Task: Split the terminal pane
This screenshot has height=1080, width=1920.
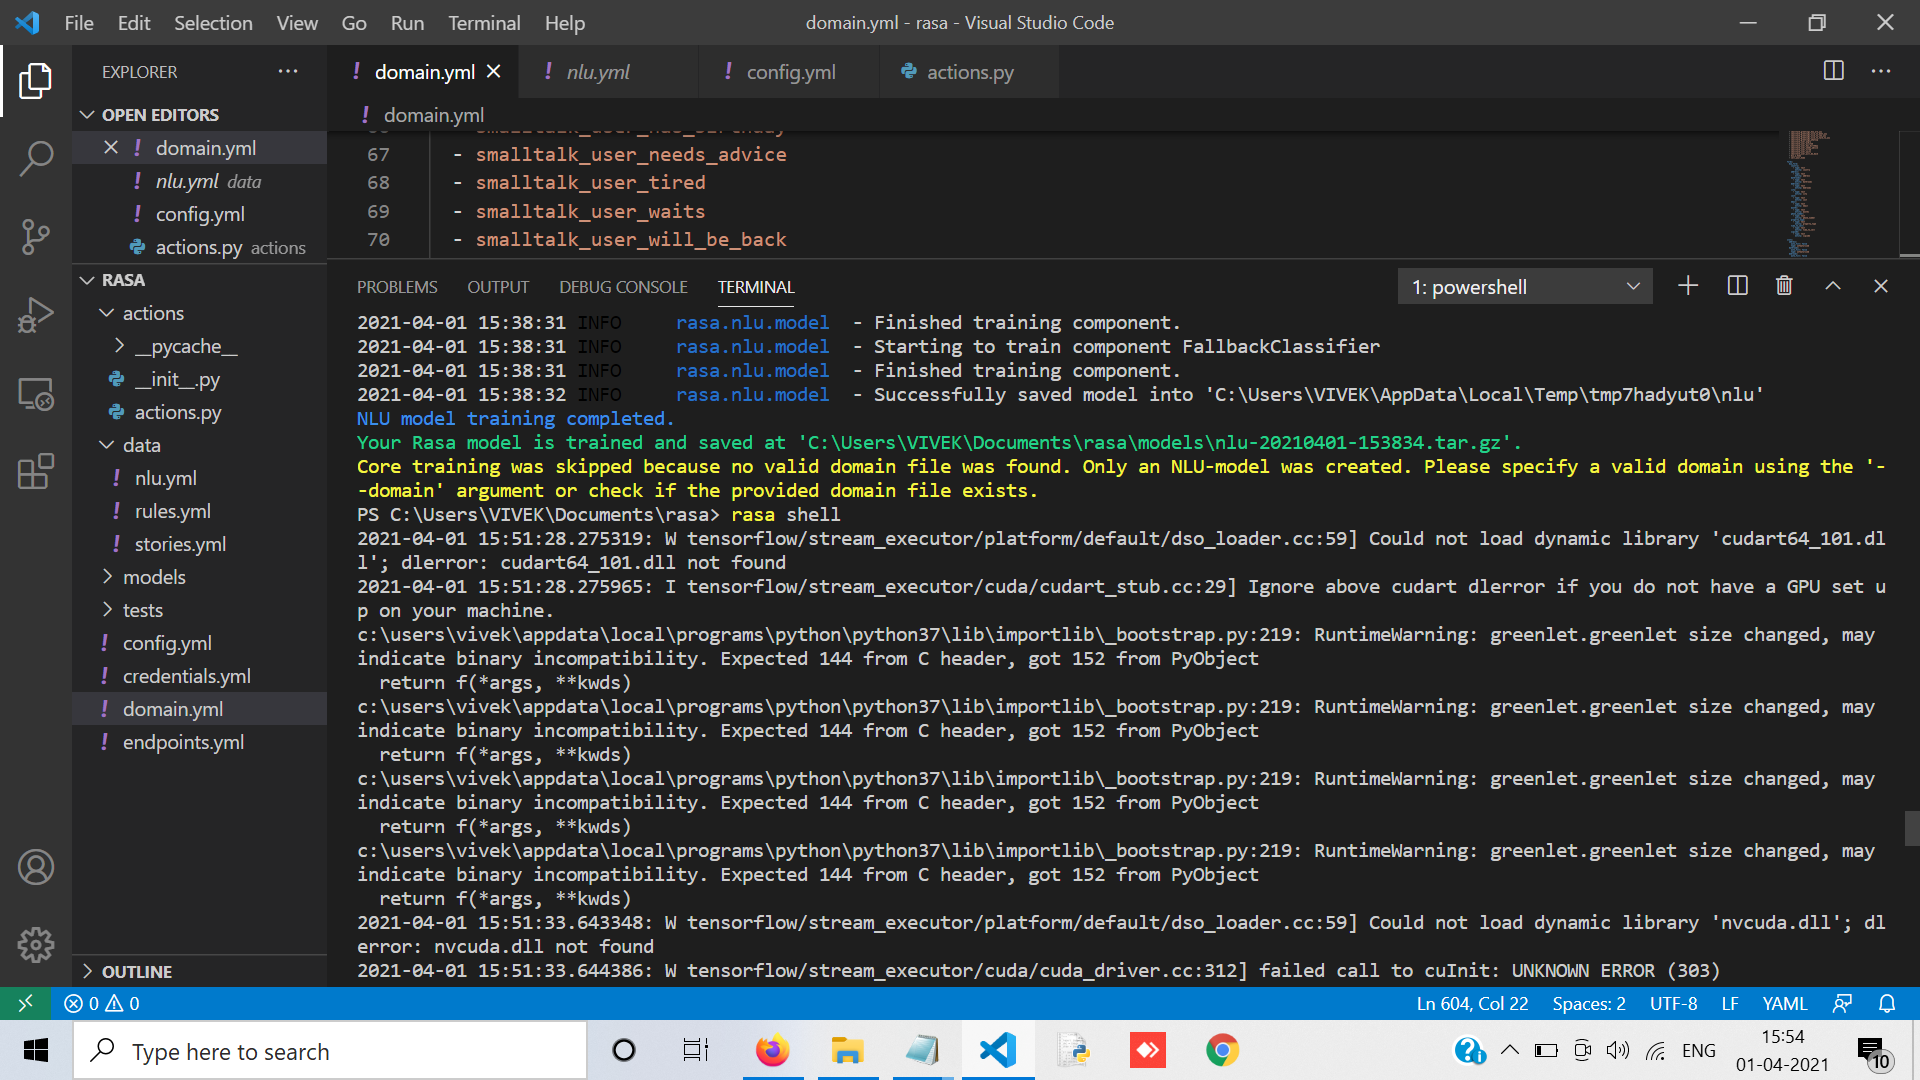Action: coord(1736,286)
